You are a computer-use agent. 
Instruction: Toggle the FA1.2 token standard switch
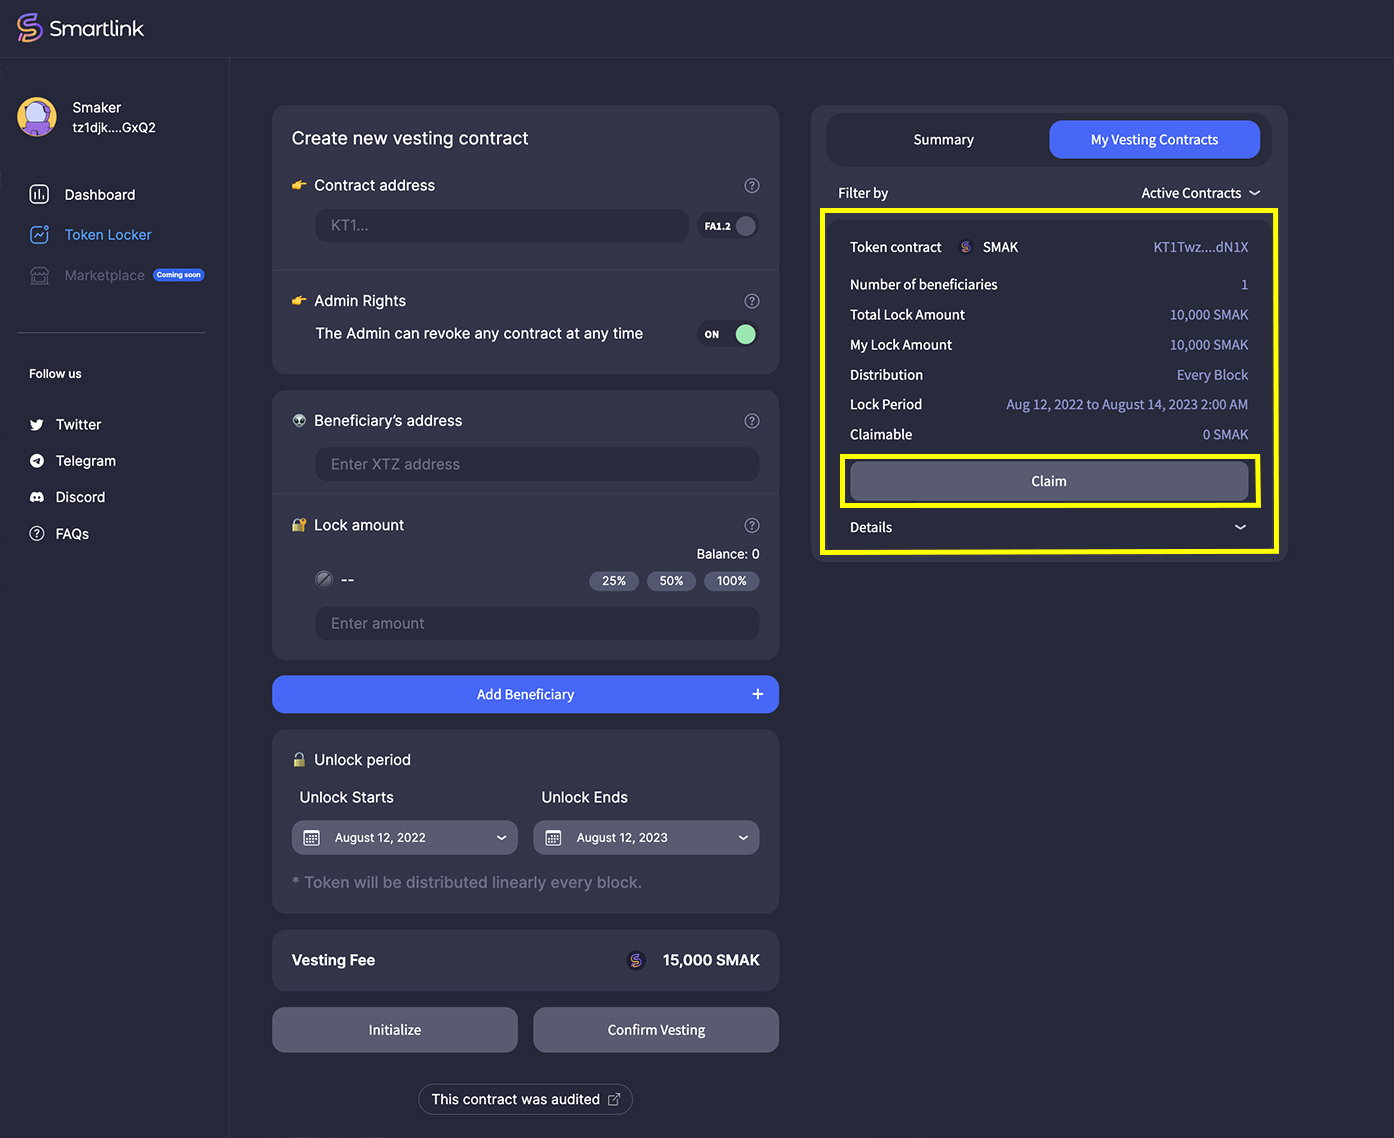(728, 226)
